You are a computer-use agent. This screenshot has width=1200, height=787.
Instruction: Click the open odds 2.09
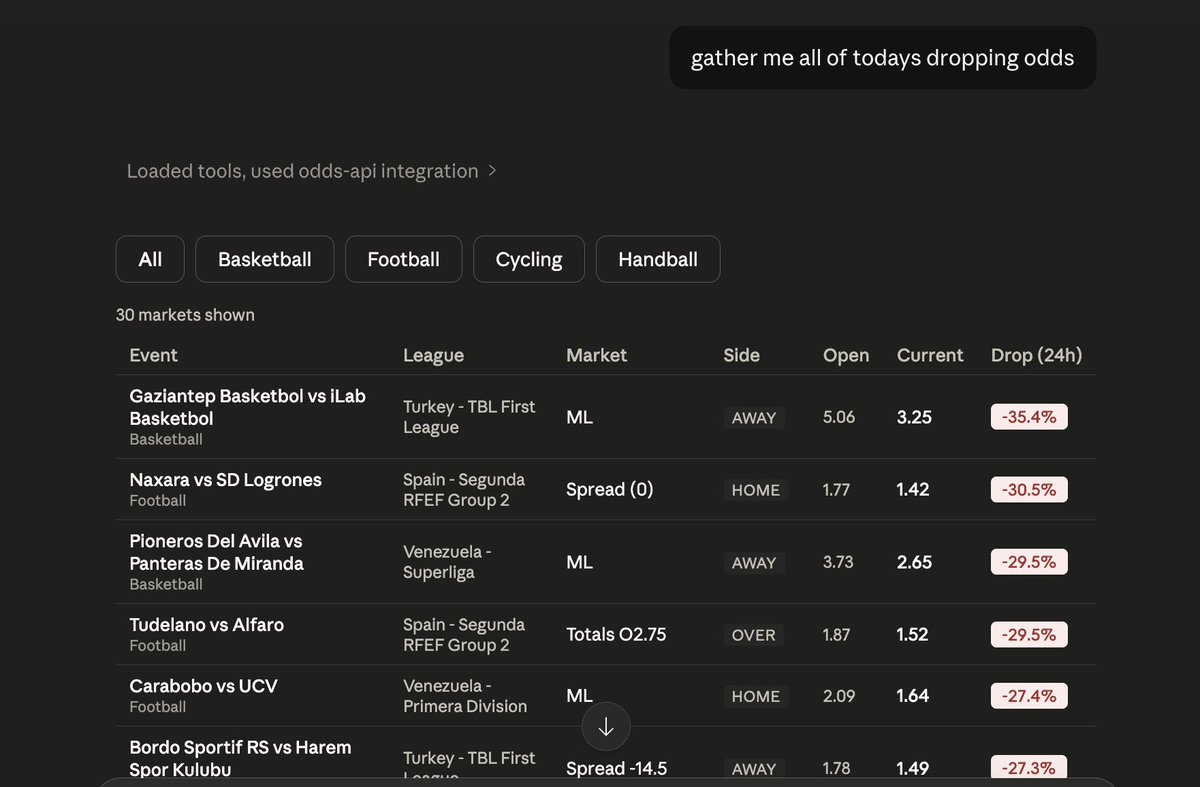point(839,696)
